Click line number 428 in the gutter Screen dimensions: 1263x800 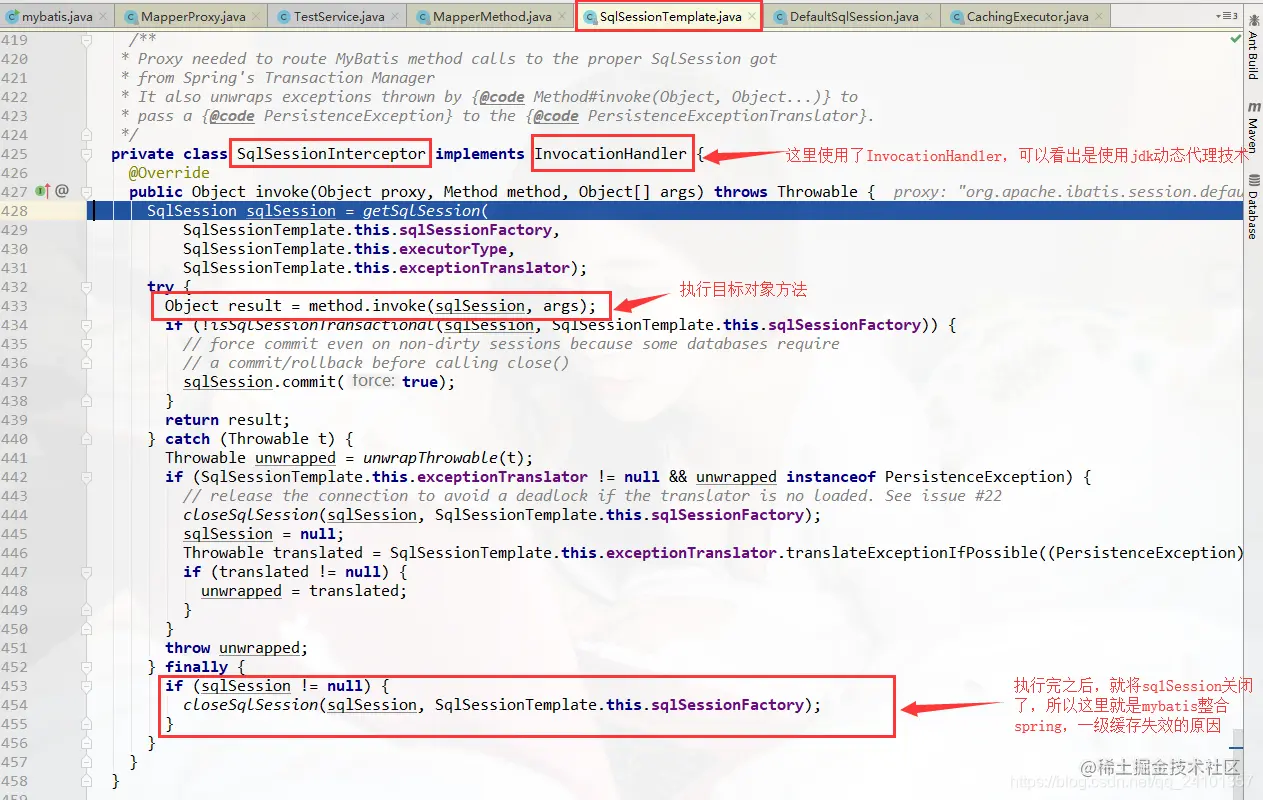[x=15, y=211]
